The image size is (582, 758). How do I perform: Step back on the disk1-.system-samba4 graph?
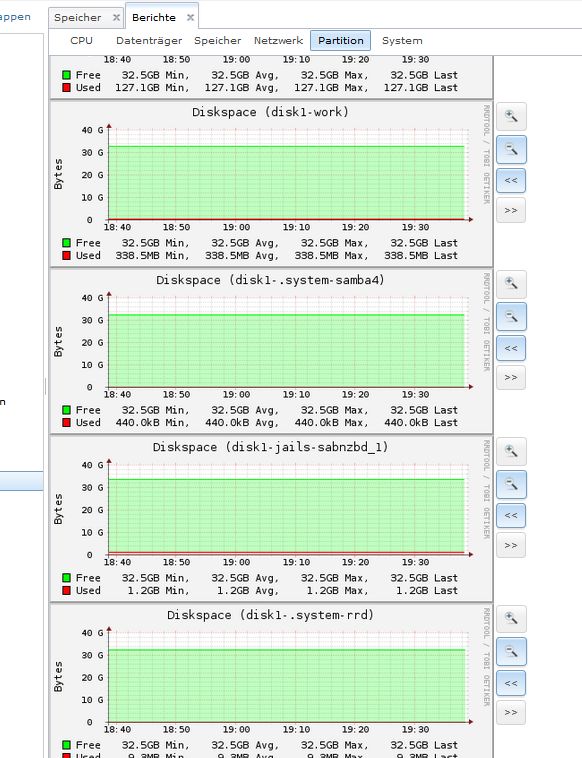[x=511, y=348]
